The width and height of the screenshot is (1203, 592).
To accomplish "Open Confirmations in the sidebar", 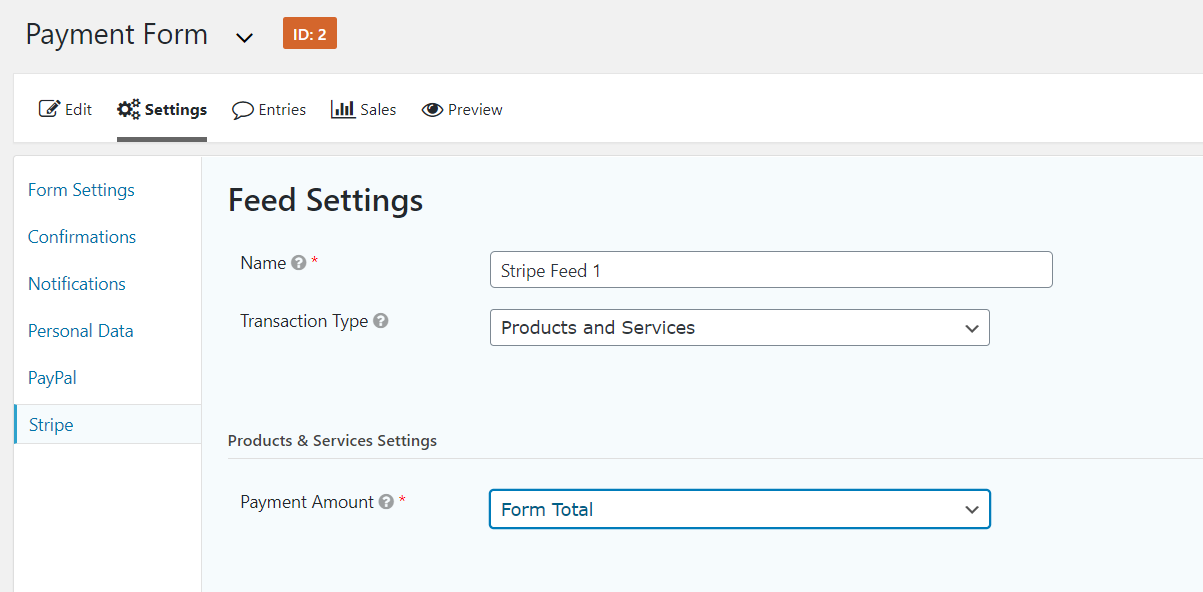I will [x=82, y=237].
